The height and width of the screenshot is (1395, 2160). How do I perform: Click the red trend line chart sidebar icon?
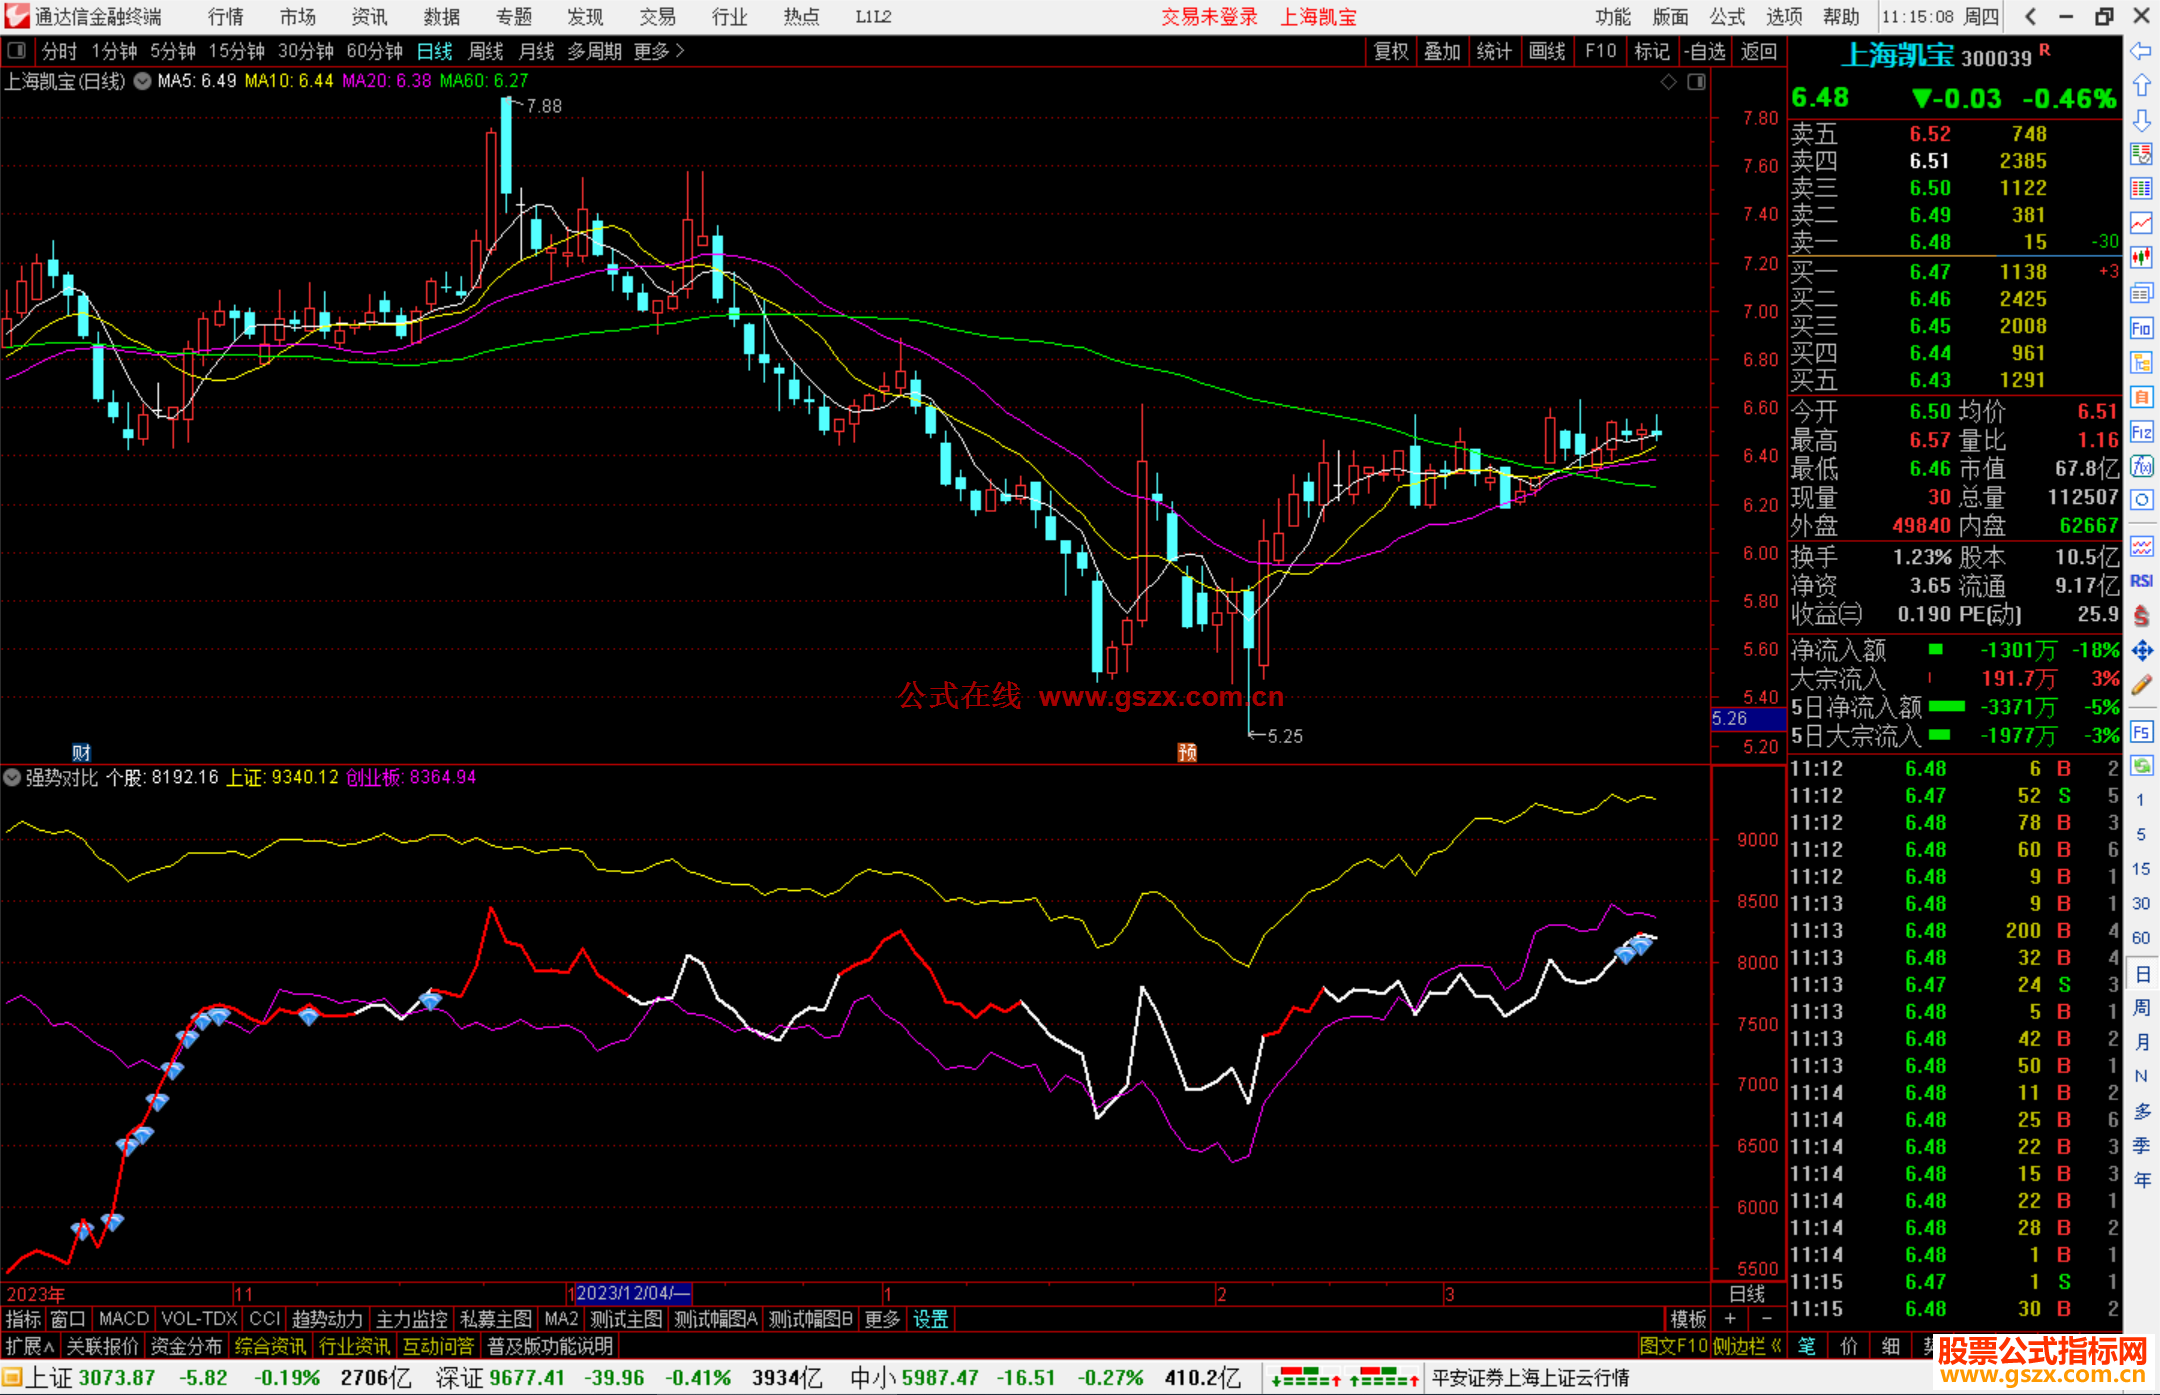click(2141, 223)
